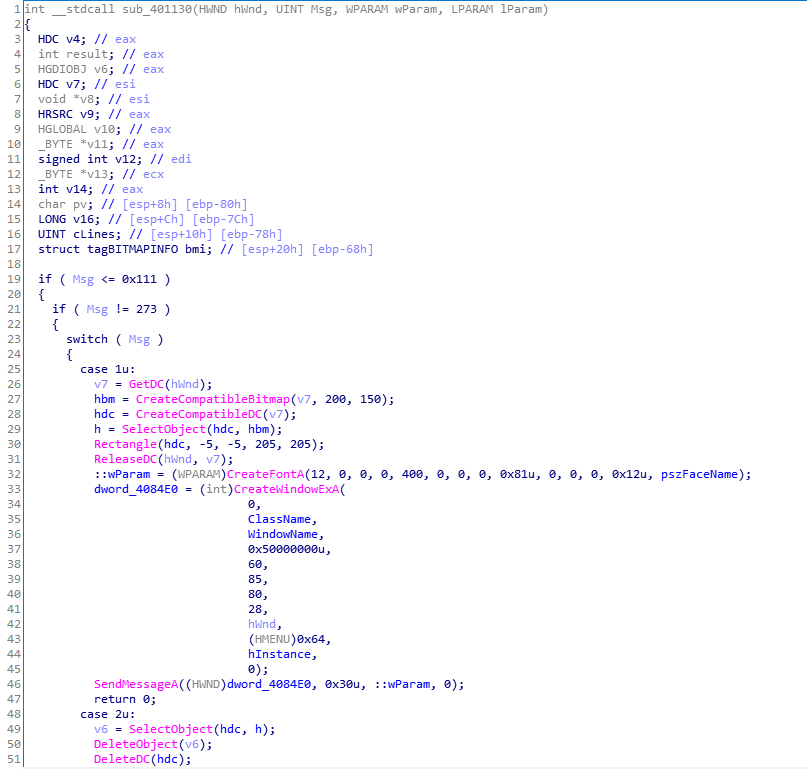Click the CreateFontA function call
Viewport: 807px width, 769px height.
(x=265, y=474)
